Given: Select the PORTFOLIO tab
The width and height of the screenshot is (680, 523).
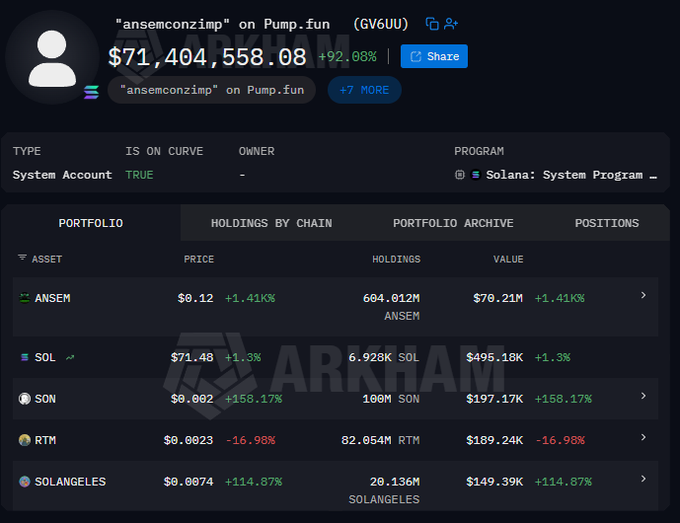Looking at the screenshot, I should [91, 223].
